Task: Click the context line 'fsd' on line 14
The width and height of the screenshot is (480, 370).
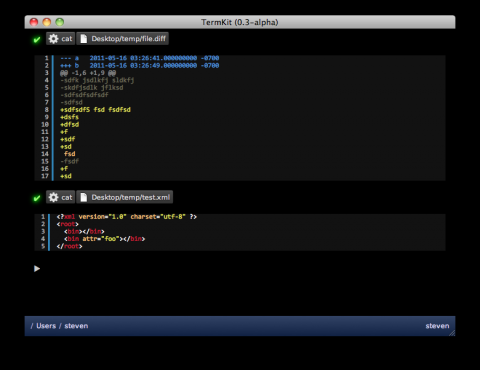Action: click(x=69, y=154)
